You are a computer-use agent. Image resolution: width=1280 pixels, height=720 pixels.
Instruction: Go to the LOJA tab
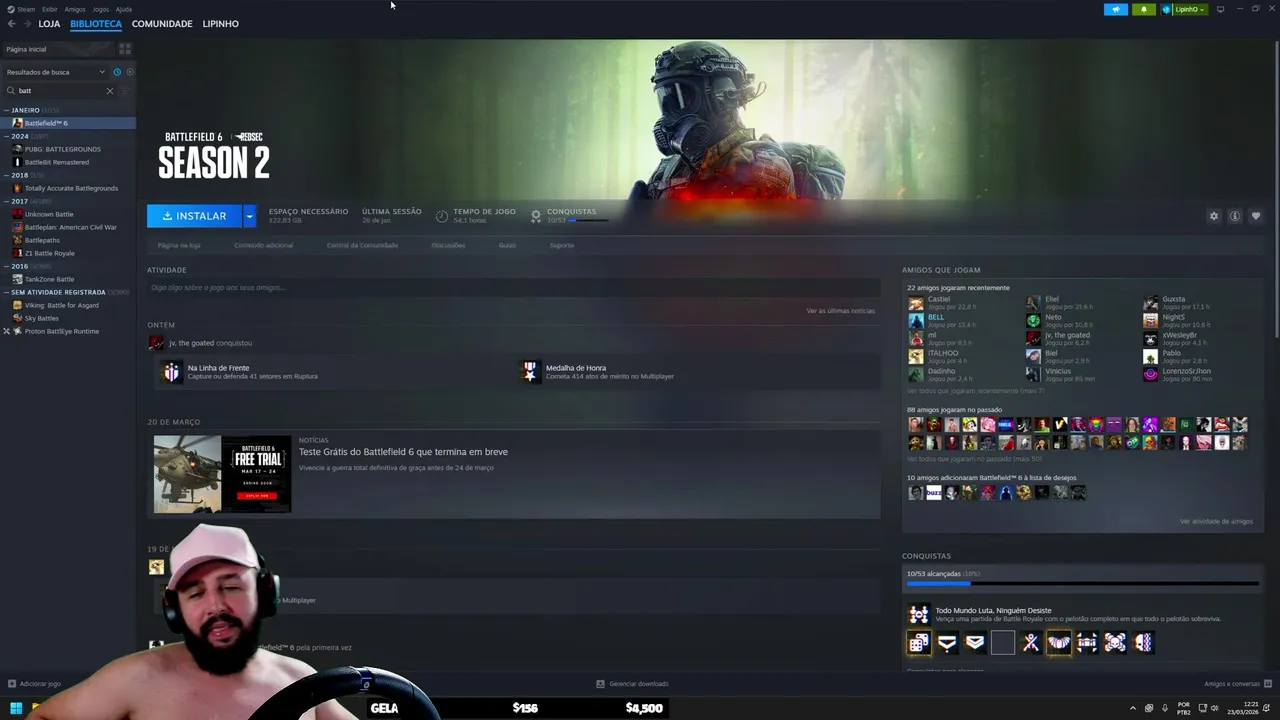coord(49,24)
